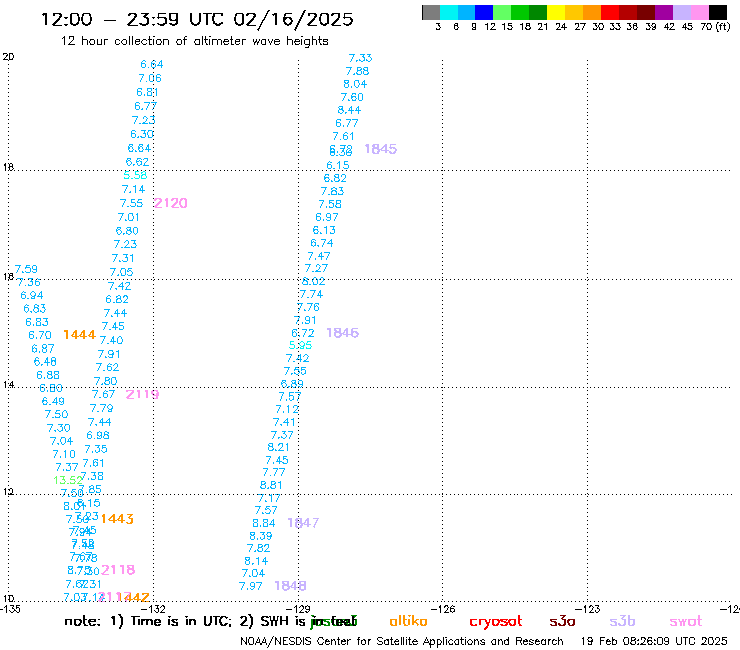This screenshot has width=740, height=650.
Task: Click the wave height value 8.21
Action: pyautogui.click(x=278, y=447)
